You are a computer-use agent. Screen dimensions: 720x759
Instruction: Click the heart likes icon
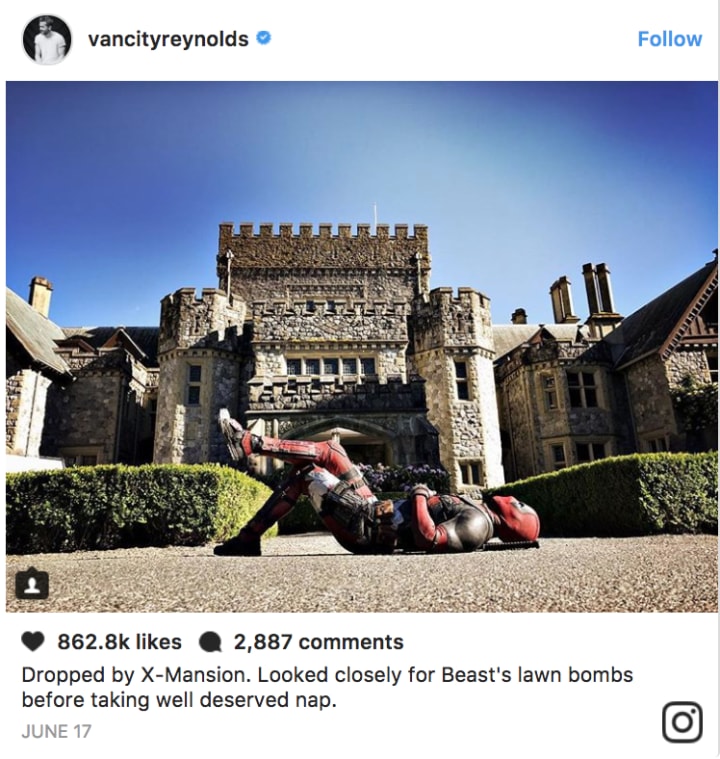pyautogui.click(x=33, y=642)
